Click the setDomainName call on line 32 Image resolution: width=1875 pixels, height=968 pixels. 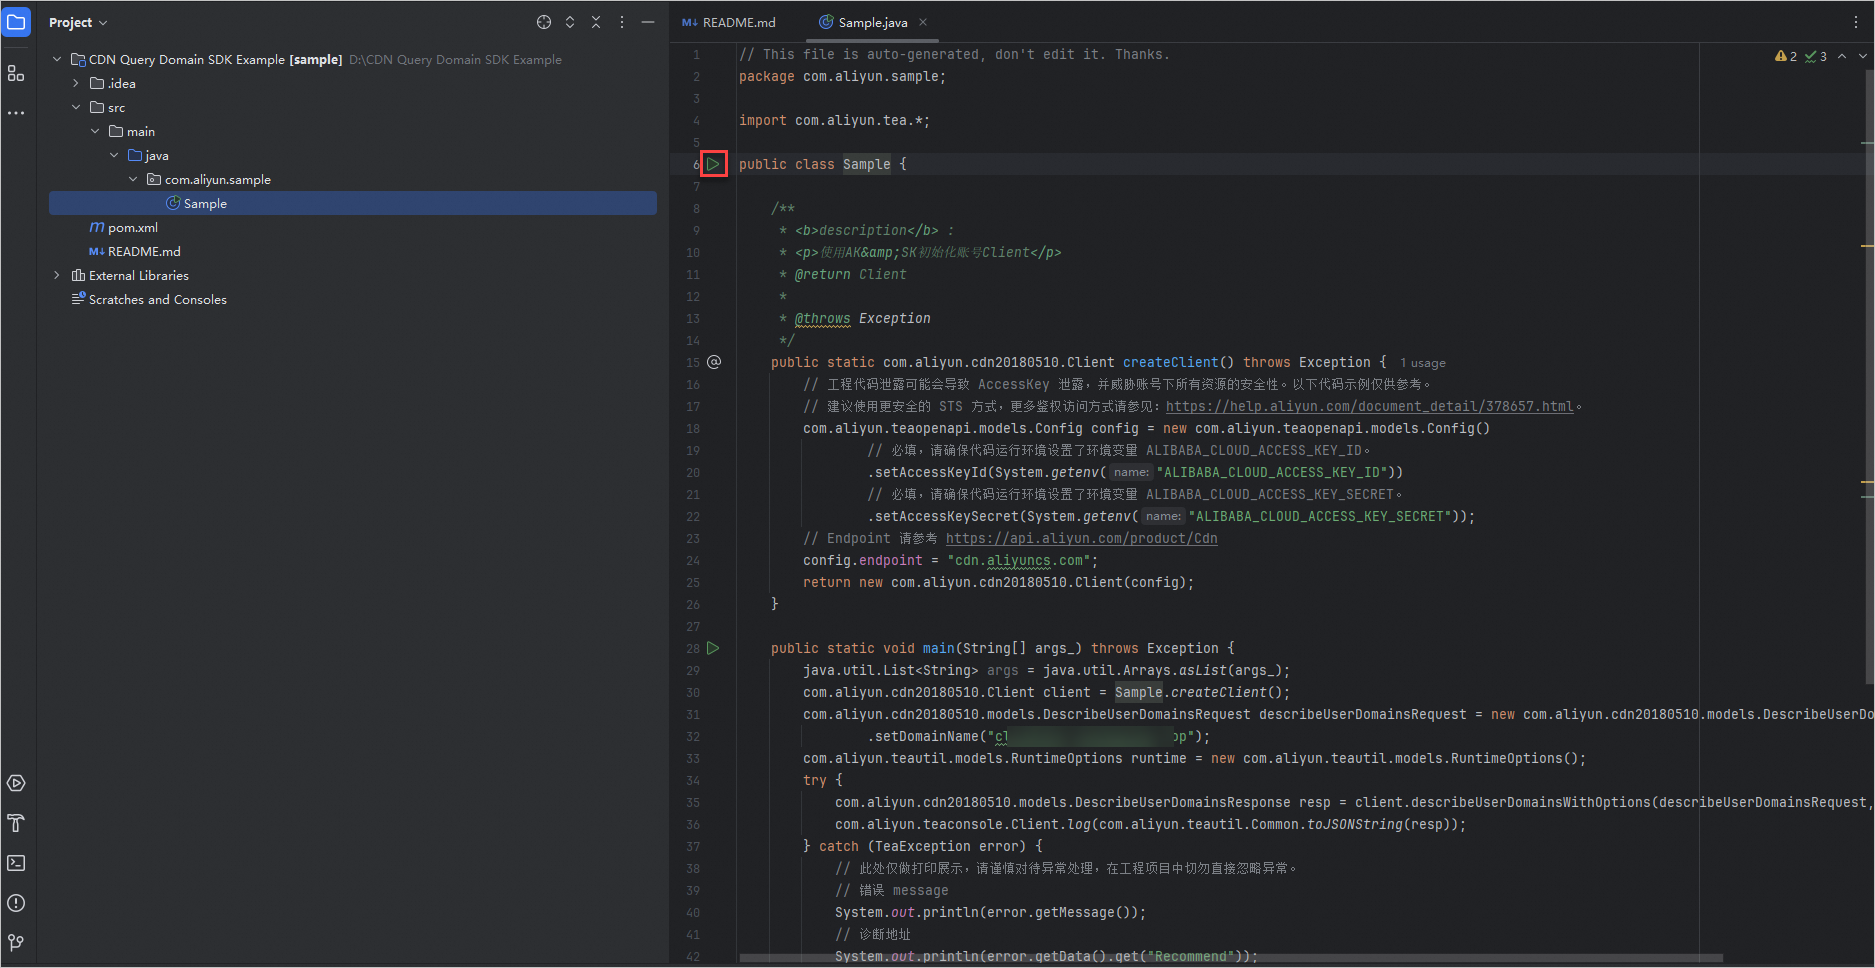(927, 736)
